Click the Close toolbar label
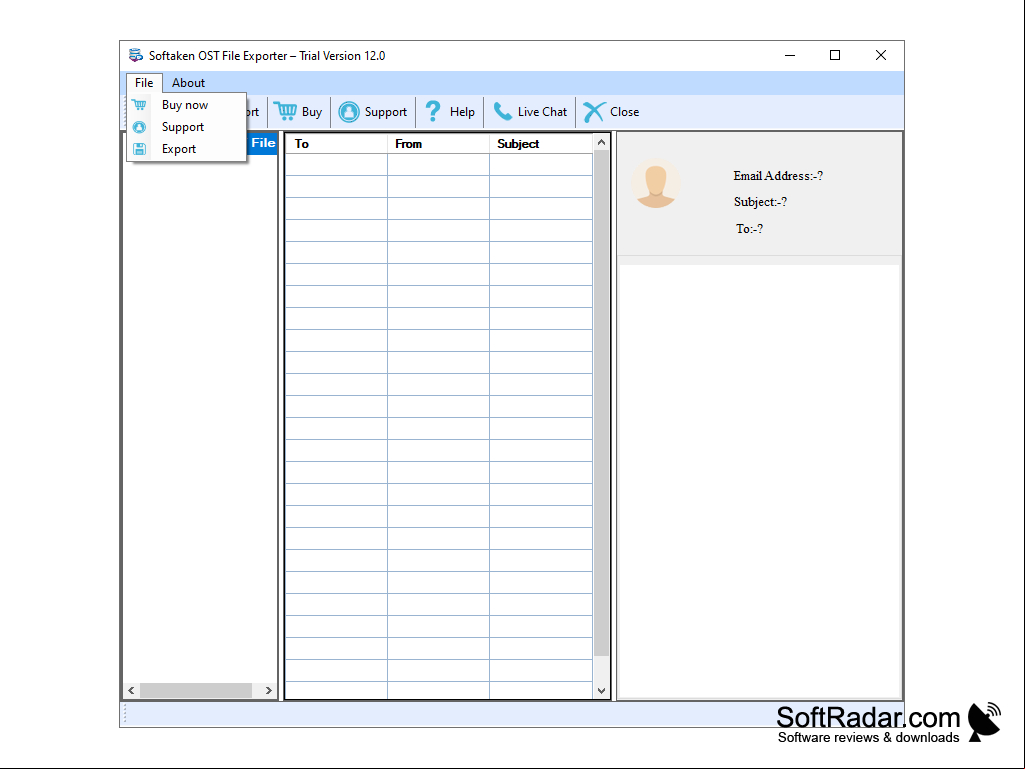 [x=624, y=112]
